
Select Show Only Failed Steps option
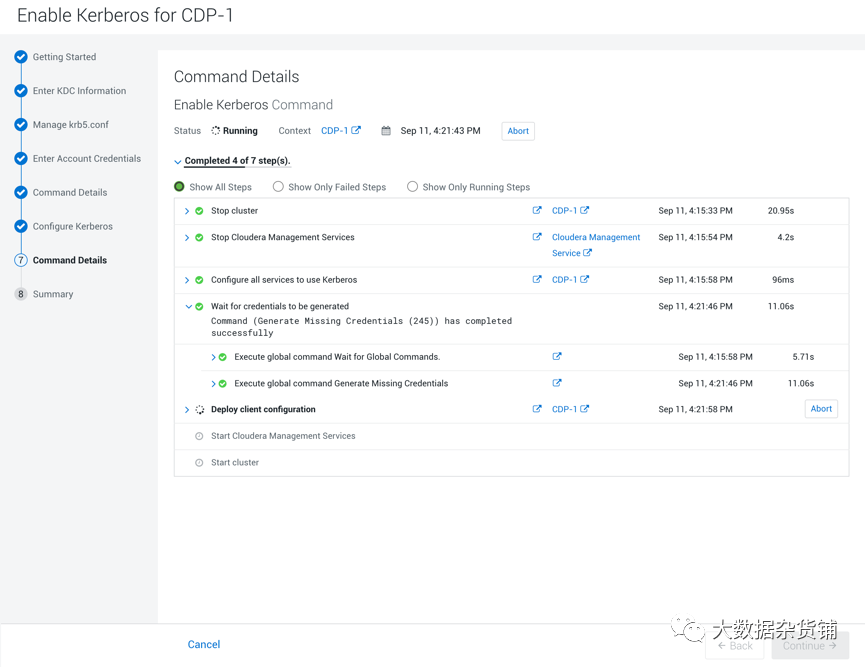(x=279, y=187)
